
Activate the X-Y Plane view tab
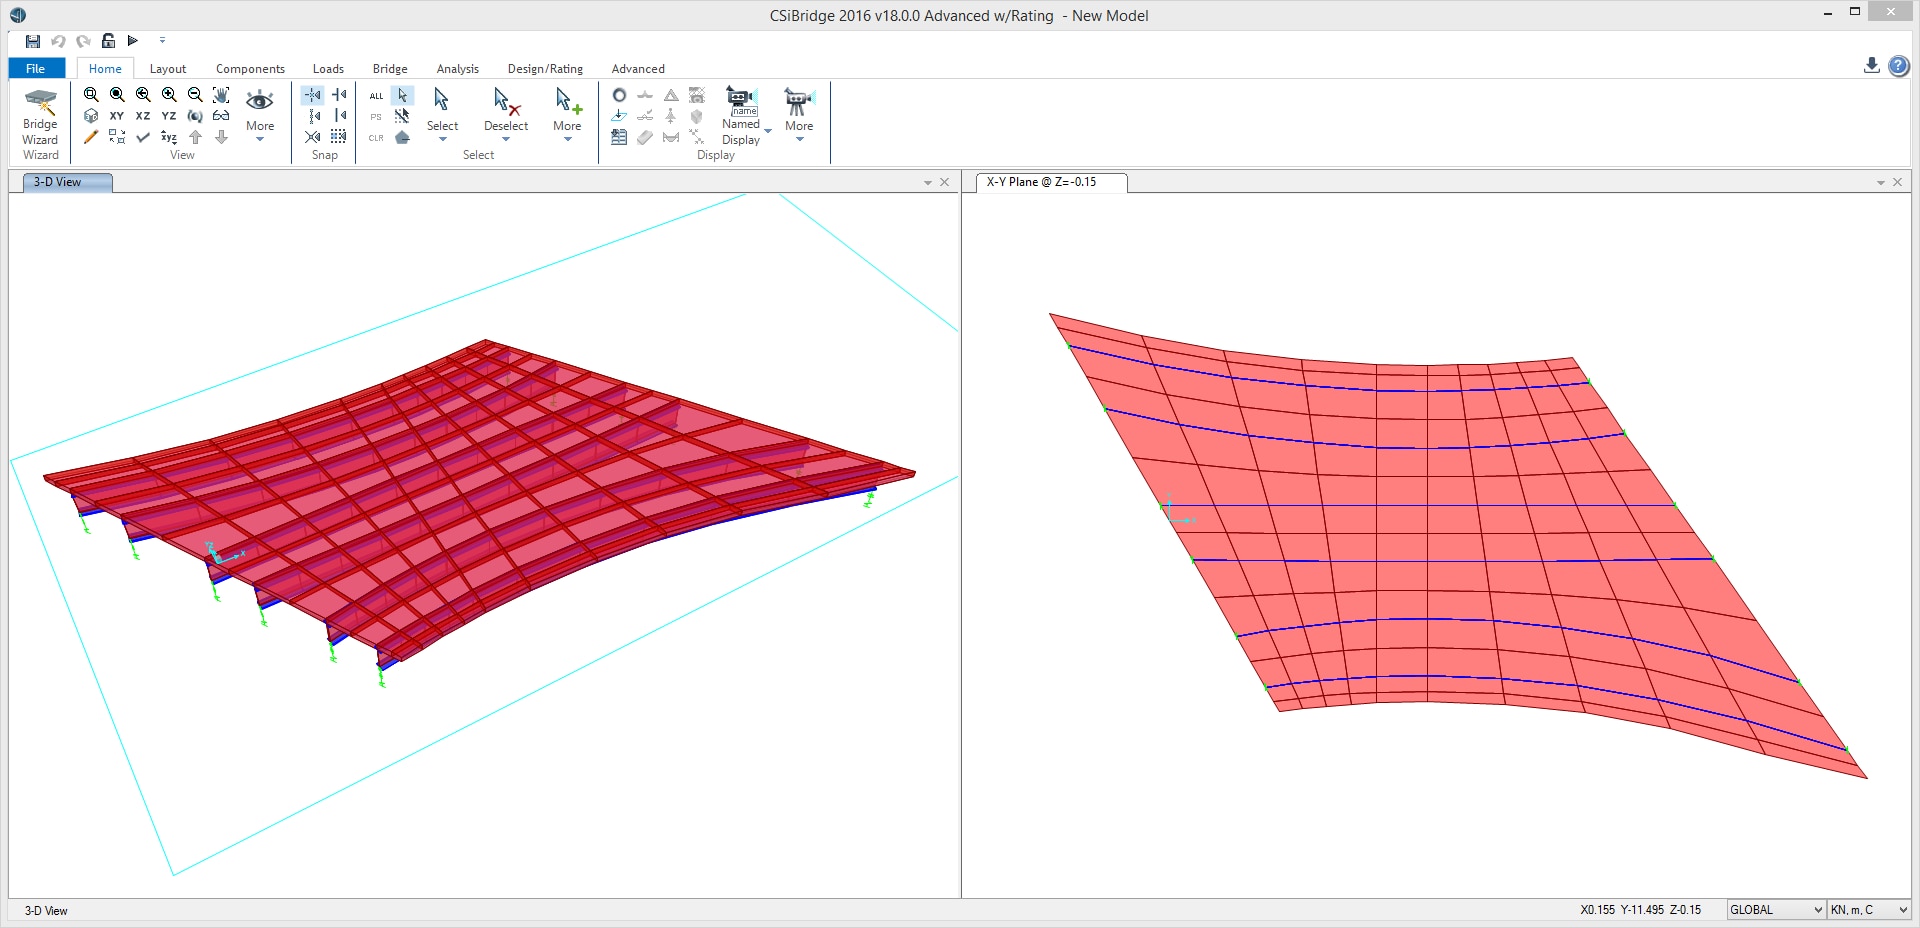1041,182
